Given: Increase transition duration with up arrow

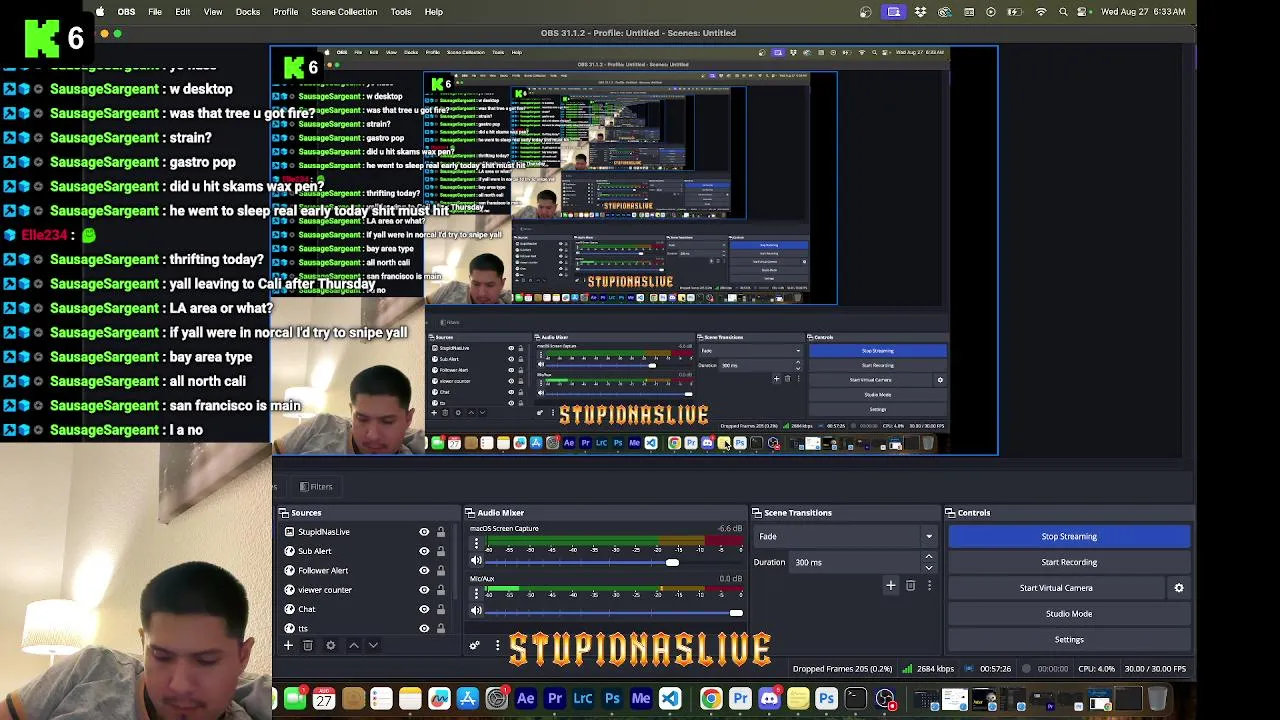Looking at the screenshot, I should click(929, 557).
